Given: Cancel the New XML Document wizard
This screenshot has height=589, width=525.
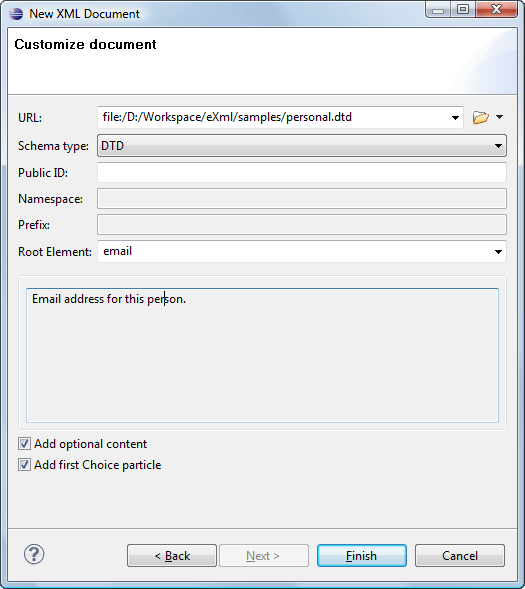Looking at the screenshot, I should pos(460,556).
